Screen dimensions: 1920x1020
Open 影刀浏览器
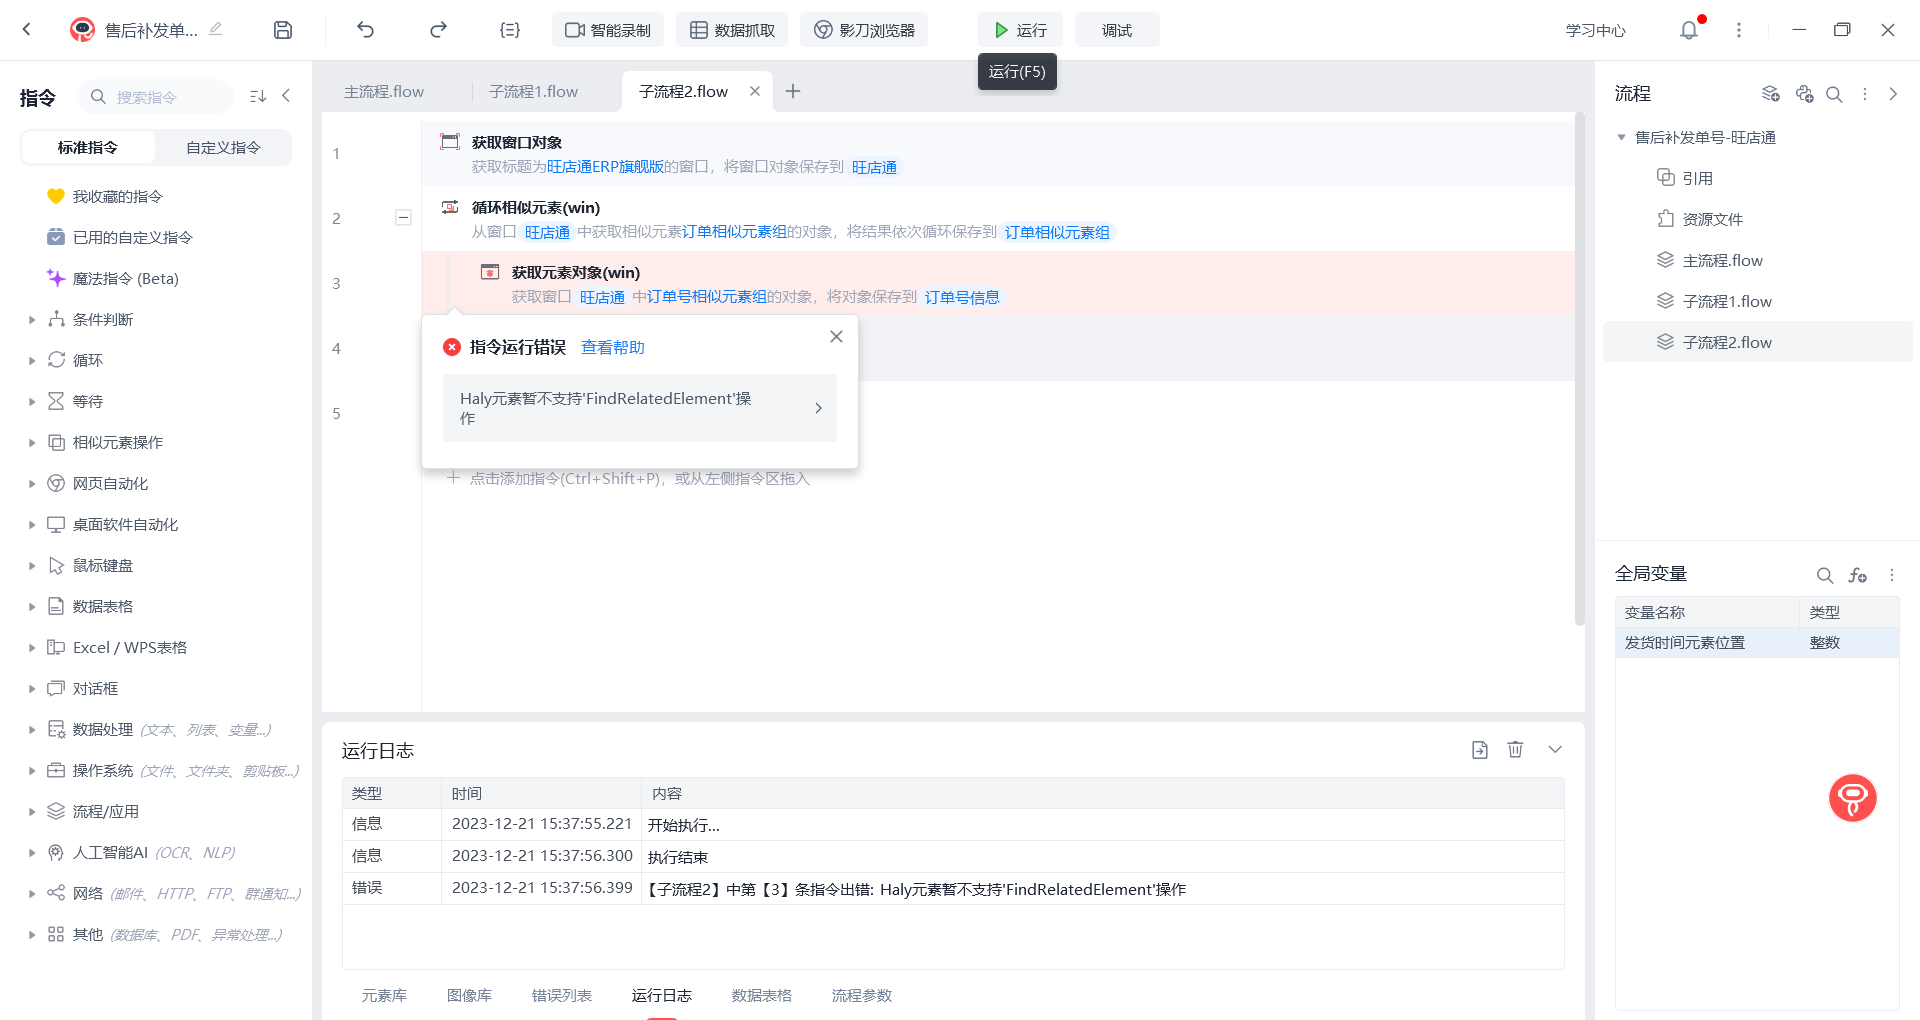[864, 30]
